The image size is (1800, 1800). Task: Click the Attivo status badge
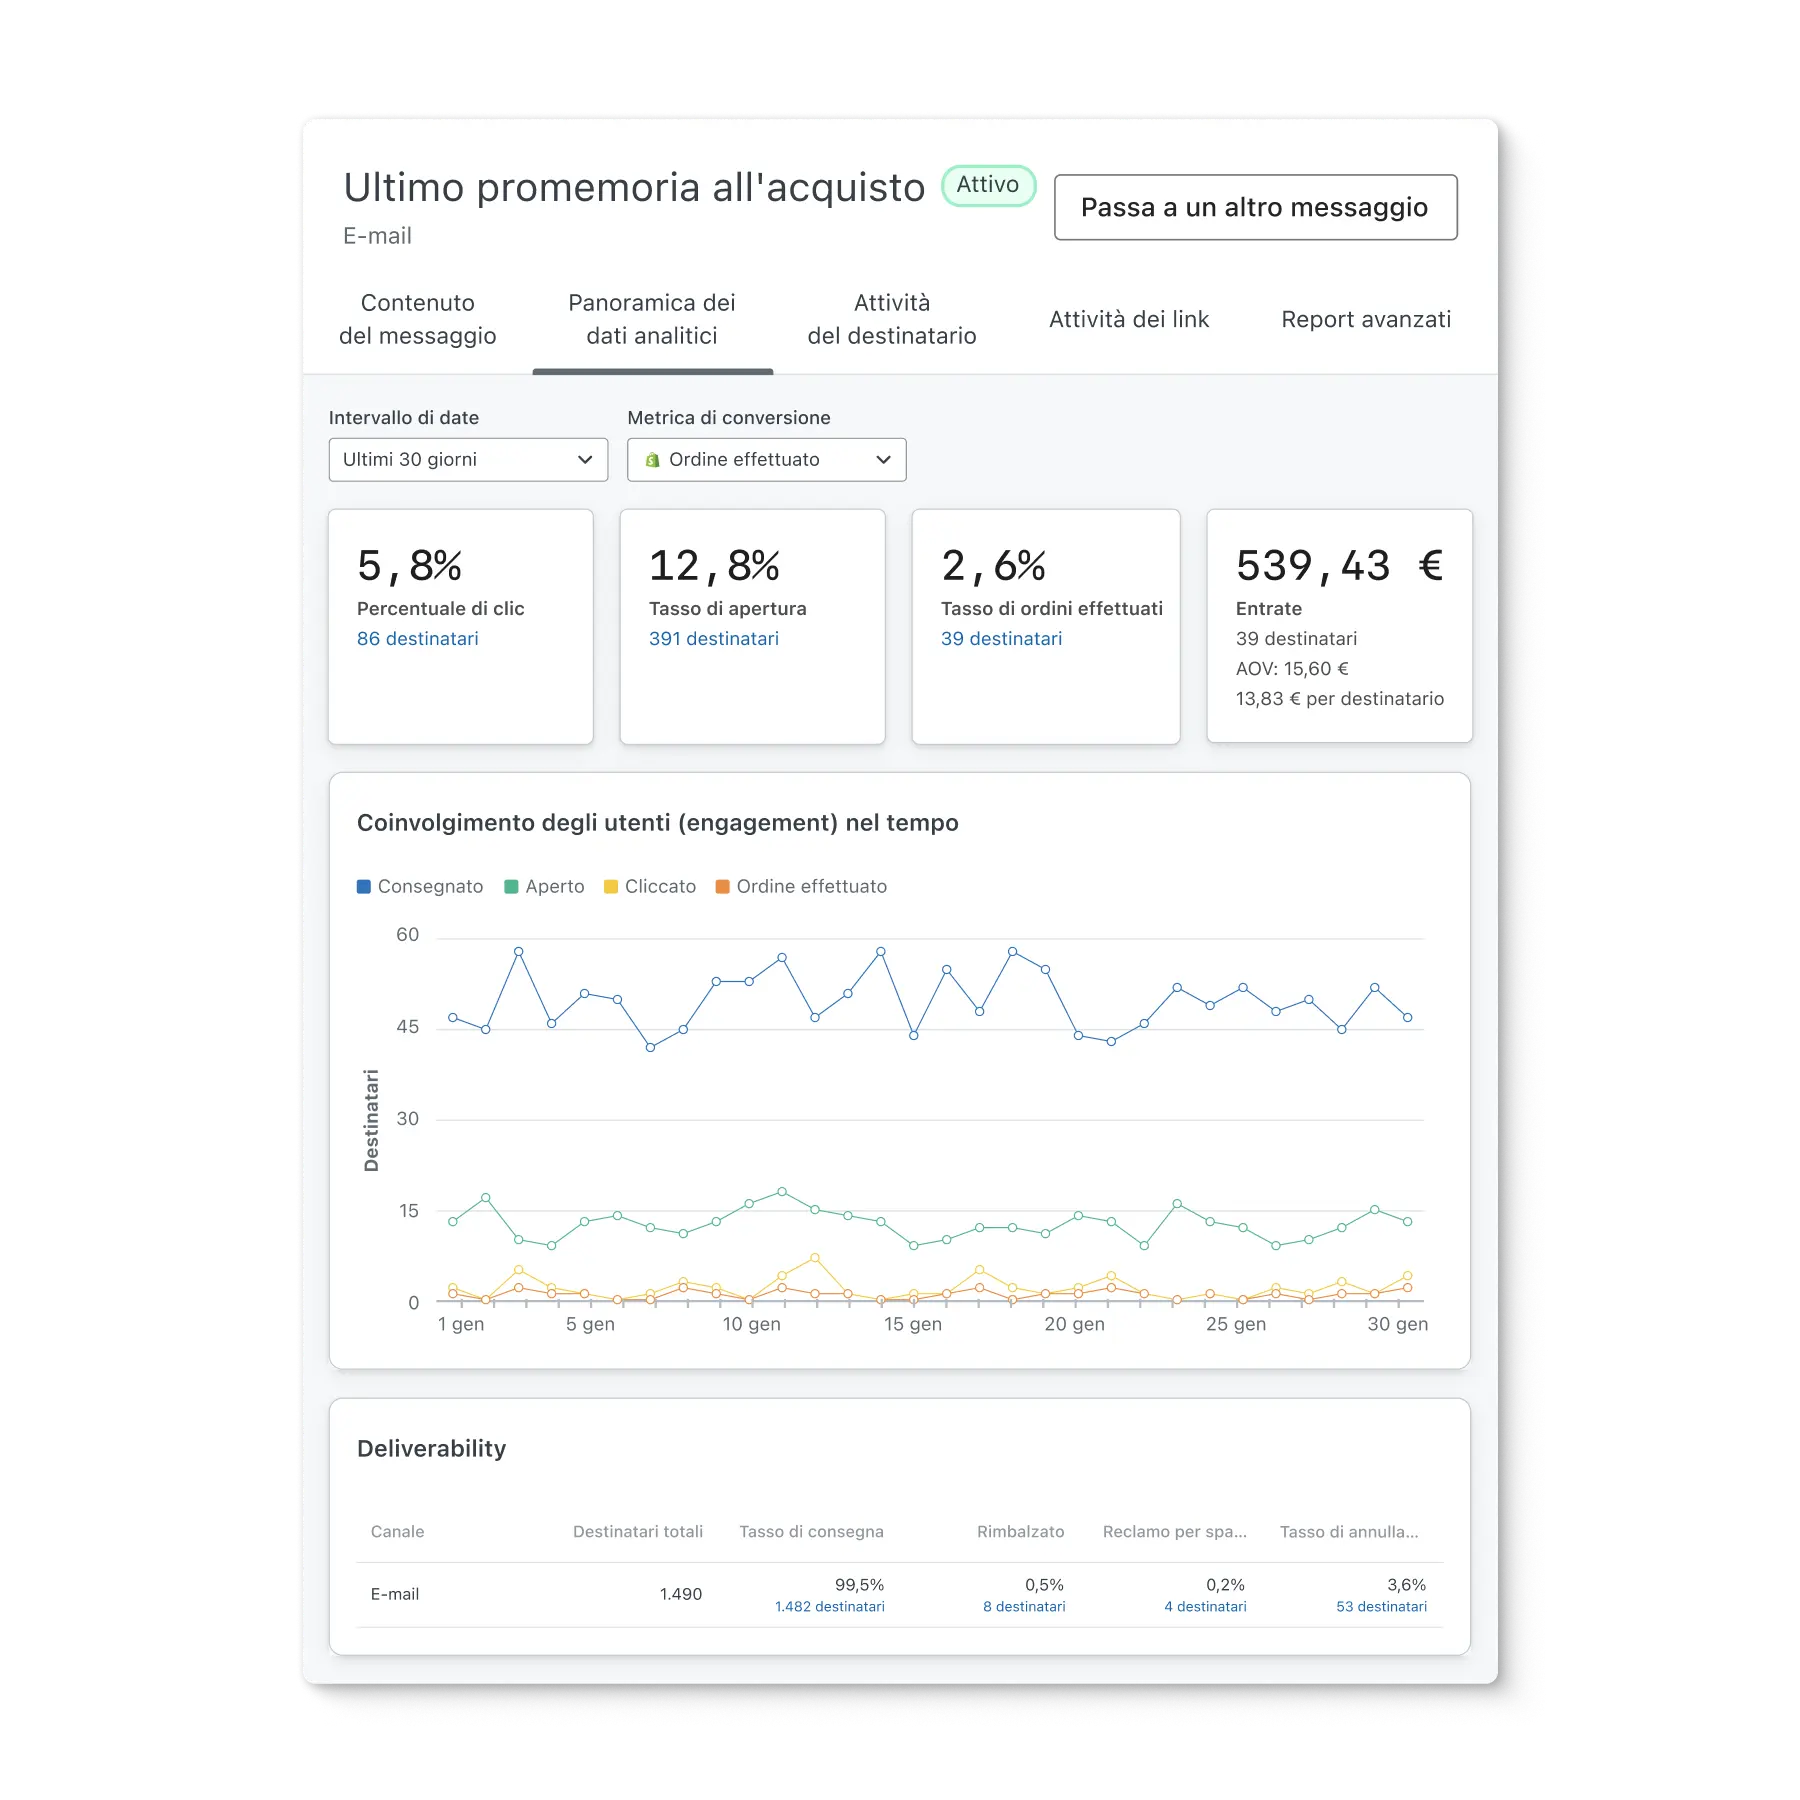click(988, 185)
